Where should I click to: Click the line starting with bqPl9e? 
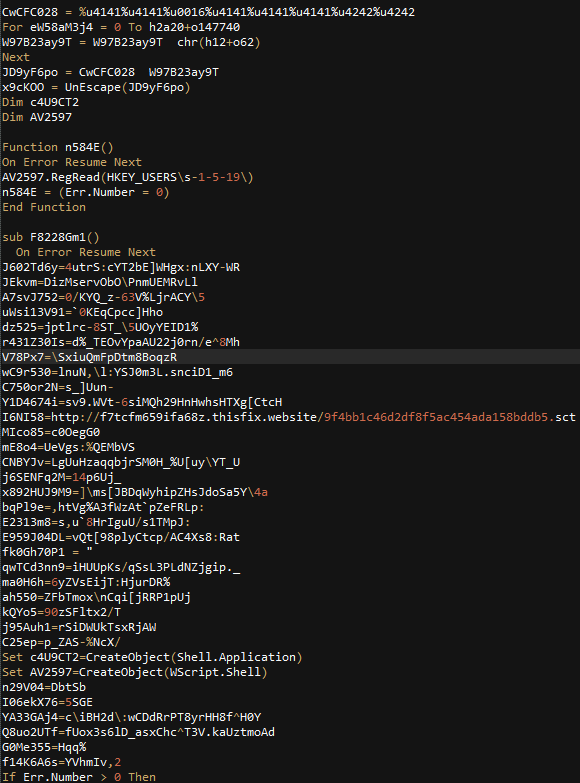click(103, 507)
